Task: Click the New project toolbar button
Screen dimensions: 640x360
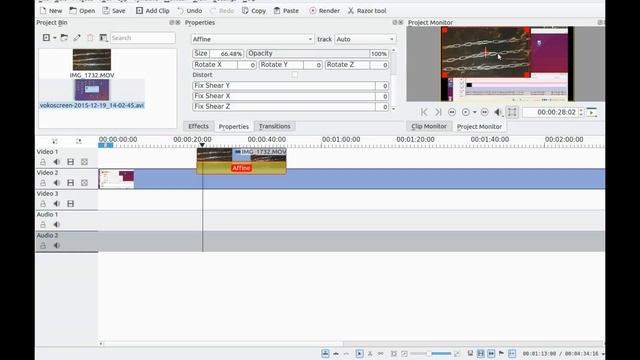Action: [x=51, y=11]
